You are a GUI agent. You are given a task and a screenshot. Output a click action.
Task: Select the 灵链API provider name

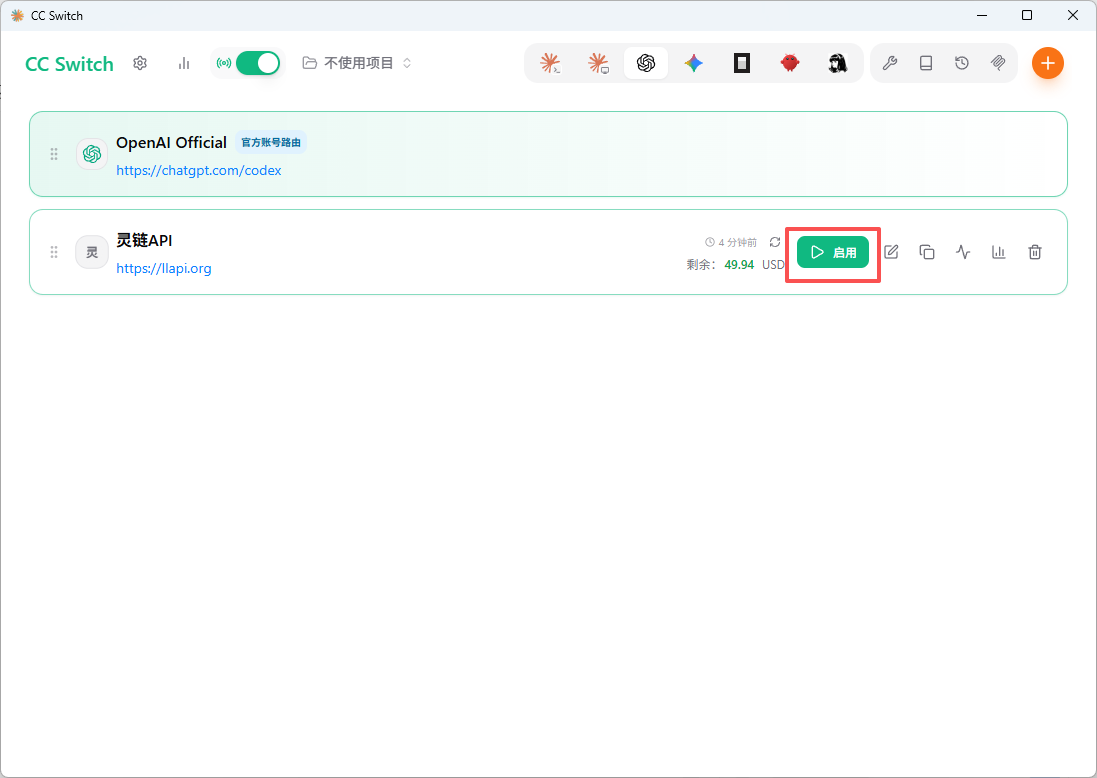(144, 241)
